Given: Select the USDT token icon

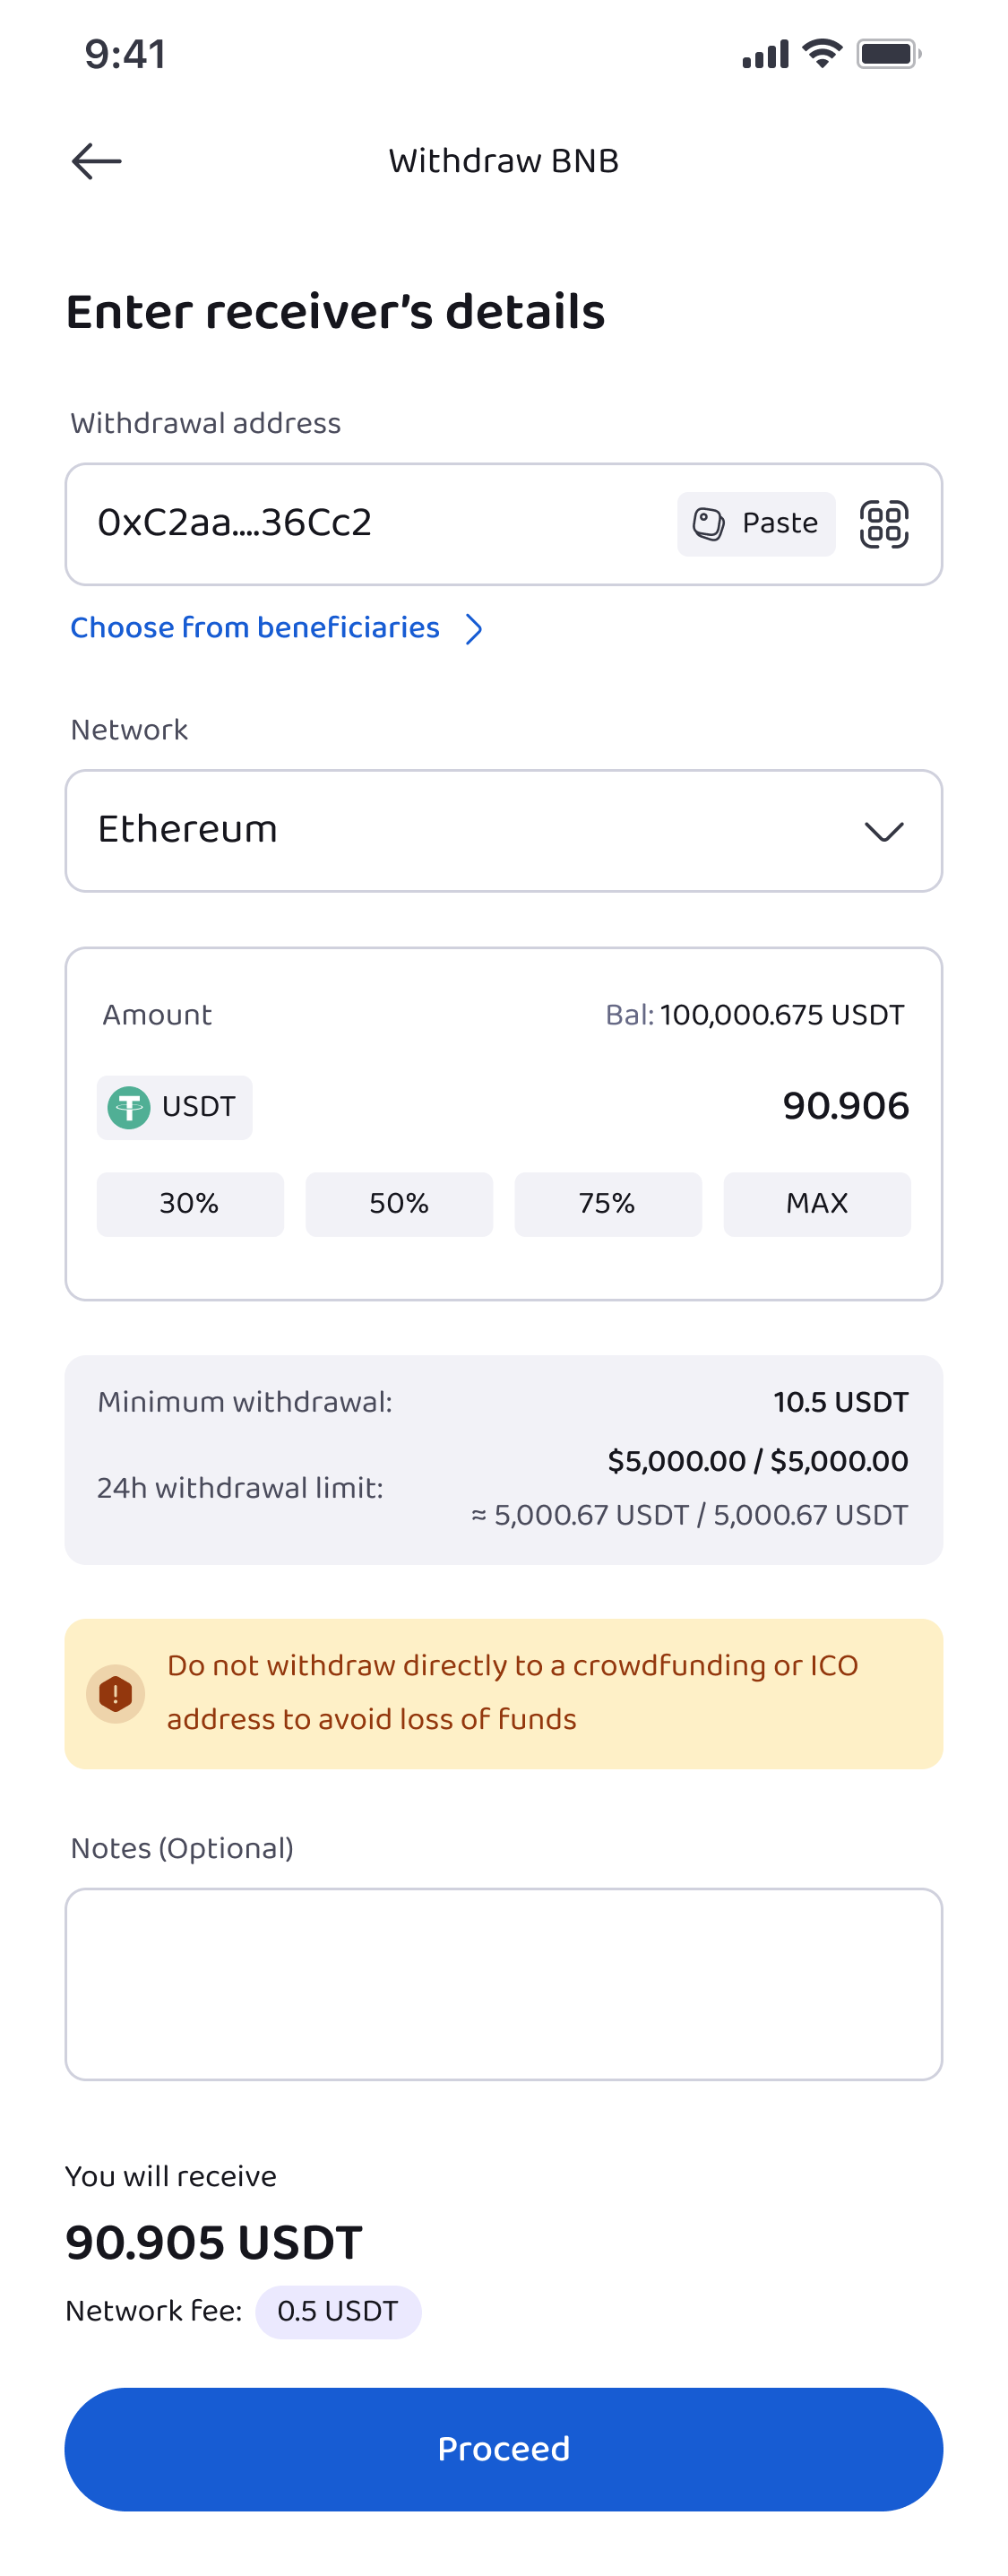Looking at the screenshot, I should point(129,1107).
